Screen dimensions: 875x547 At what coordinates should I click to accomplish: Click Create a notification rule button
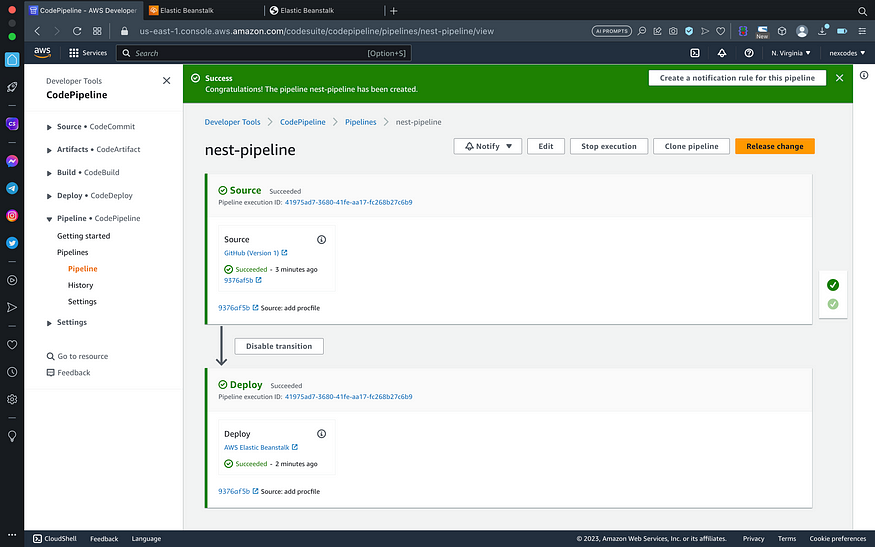[737, 78]
